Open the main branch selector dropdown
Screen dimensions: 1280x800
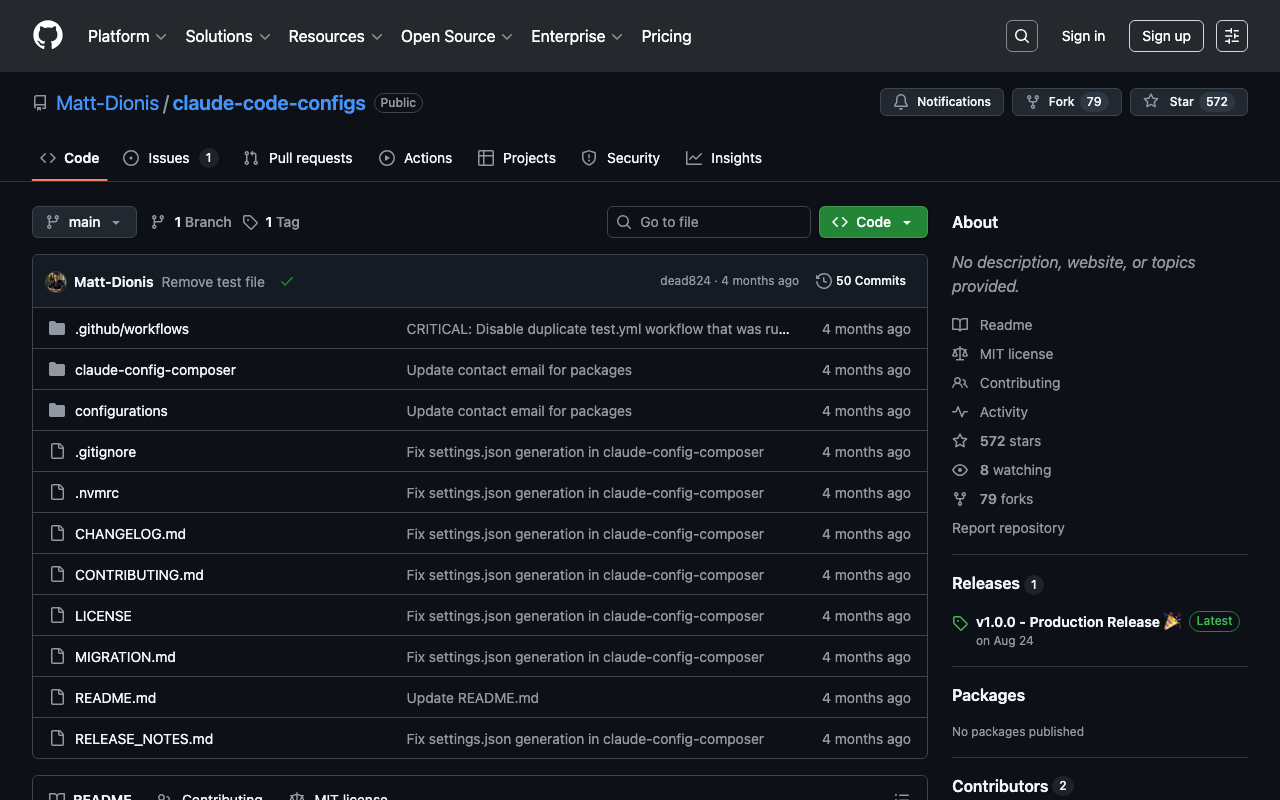(x=84, y=222)
